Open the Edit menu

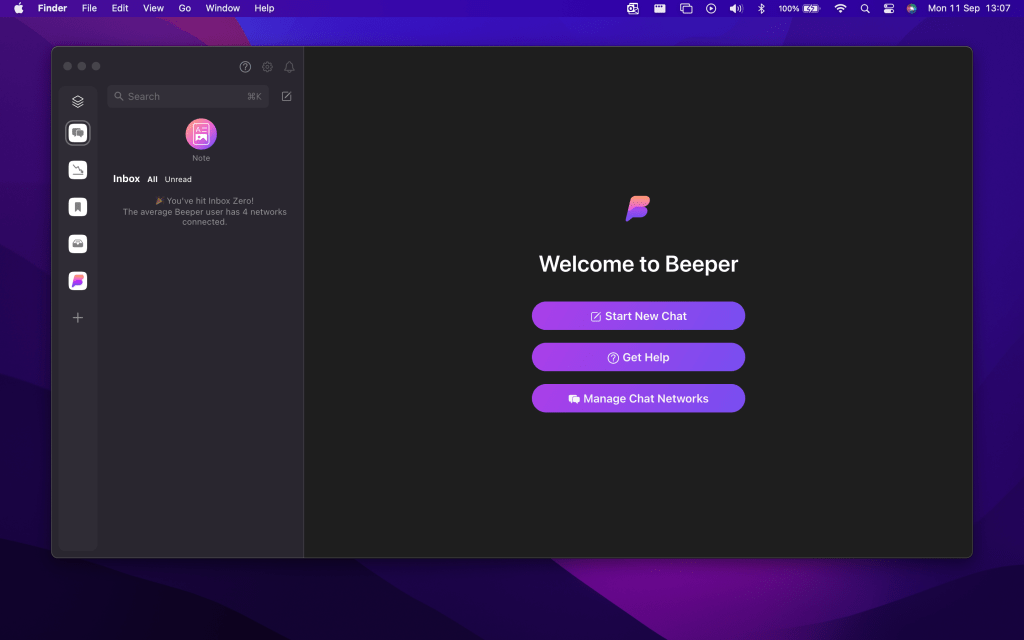[x=120, y=8]
